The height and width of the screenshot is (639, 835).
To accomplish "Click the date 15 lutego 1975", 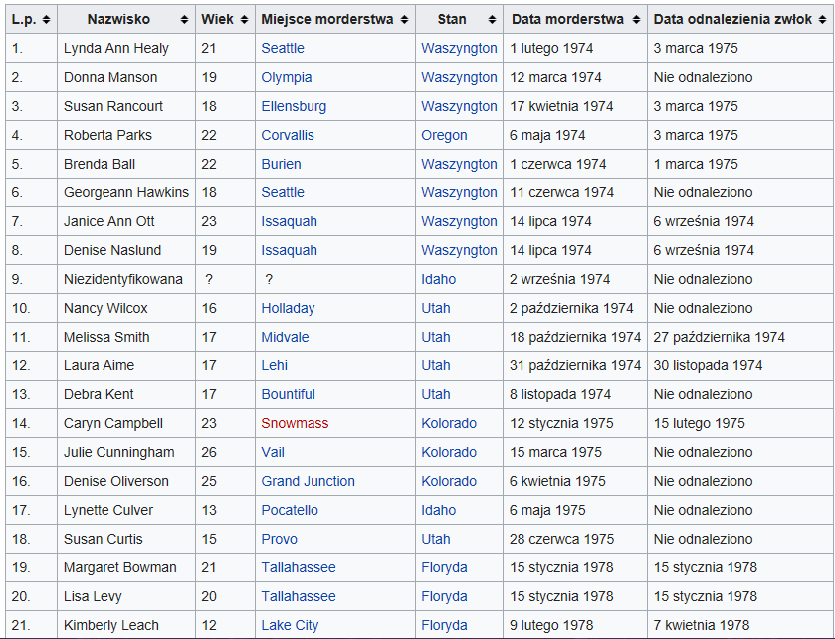I will (x=699, y=423).
